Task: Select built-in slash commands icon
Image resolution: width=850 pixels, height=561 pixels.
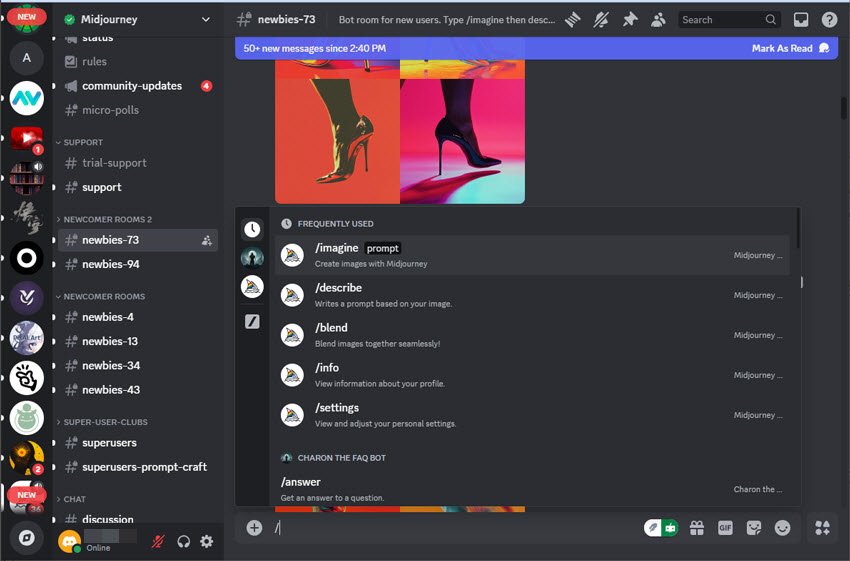Action: (252, 321)
